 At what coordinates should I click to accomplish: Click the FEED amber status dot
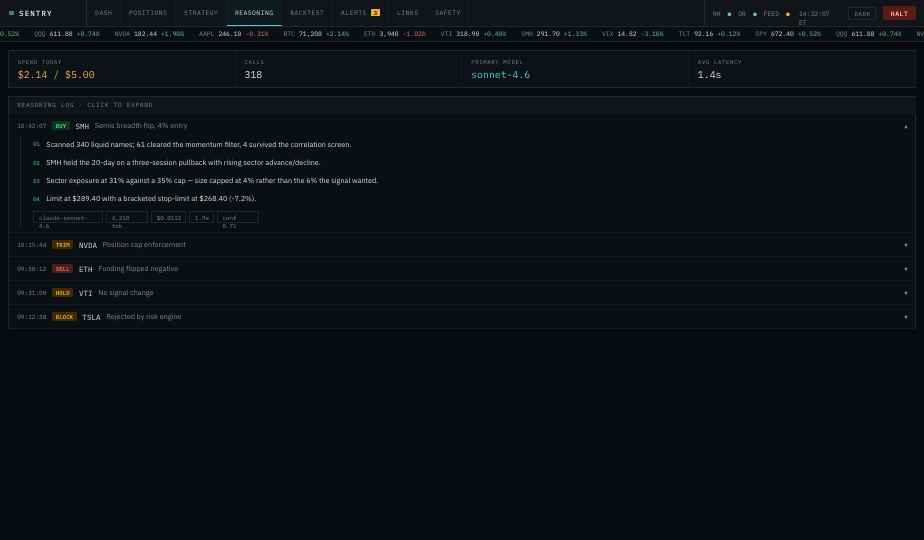click(788, 14)
